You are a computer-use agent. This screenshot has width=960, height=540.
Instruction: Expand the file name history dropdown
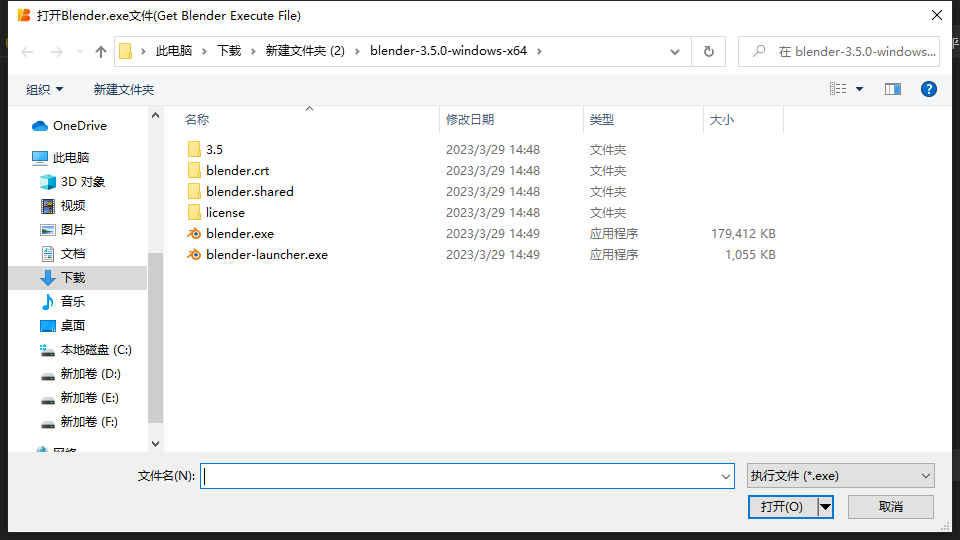click(x=726, y=477)
